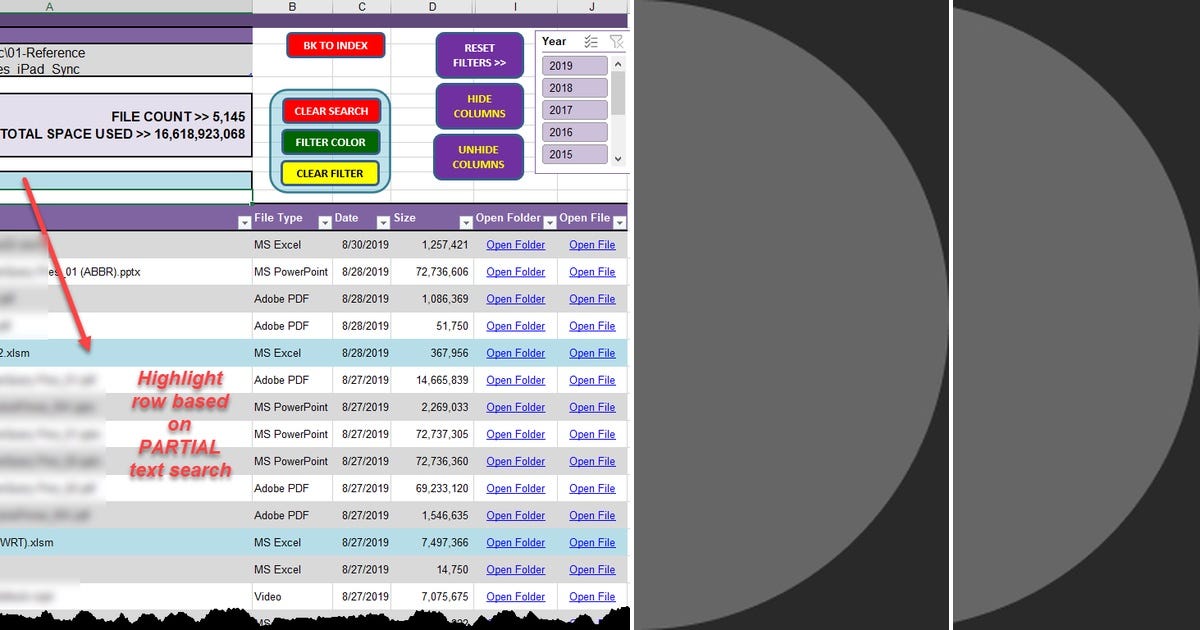The image size is (1200, 630).
Task: Click the slicer Clear Filter funnel icon
Action: click(617, 42)
